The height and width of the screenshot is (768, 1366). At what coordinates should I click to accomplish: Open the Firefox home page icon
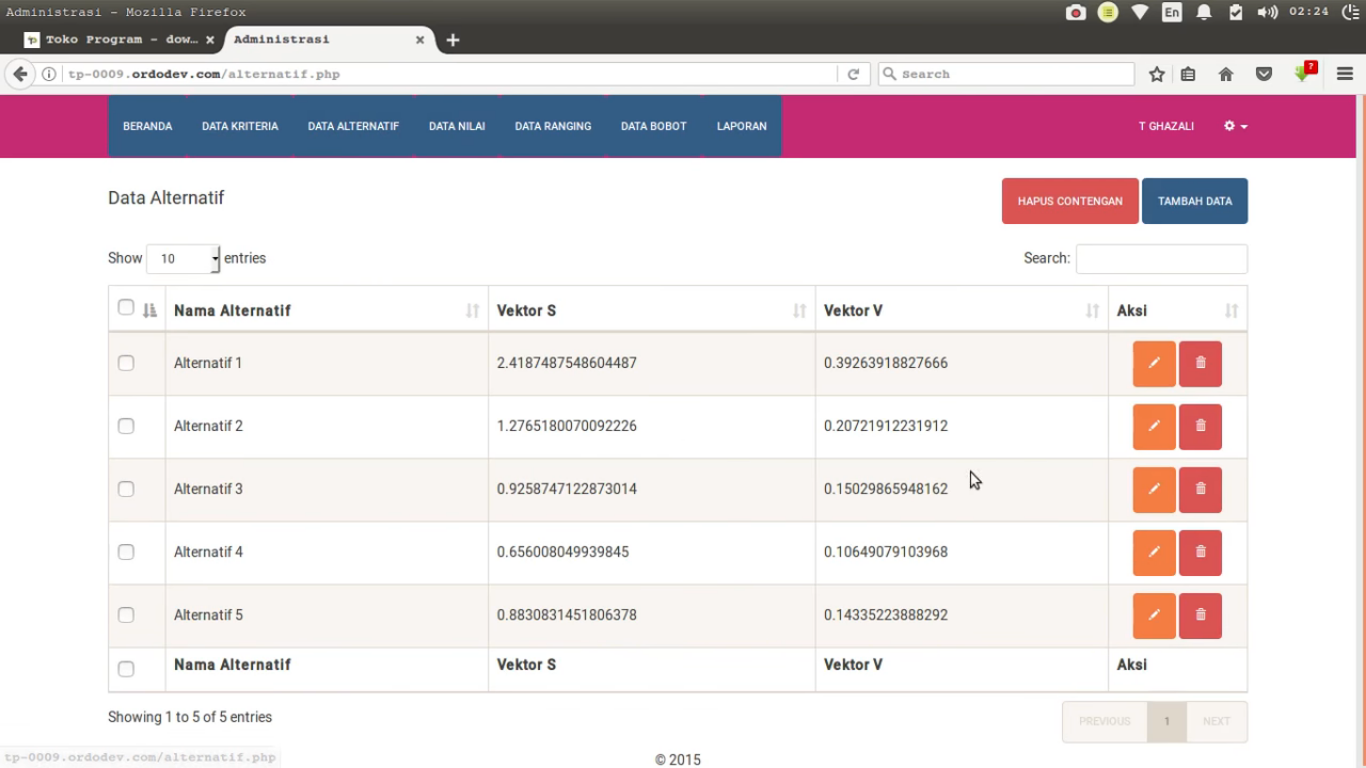pos(1226,74)
